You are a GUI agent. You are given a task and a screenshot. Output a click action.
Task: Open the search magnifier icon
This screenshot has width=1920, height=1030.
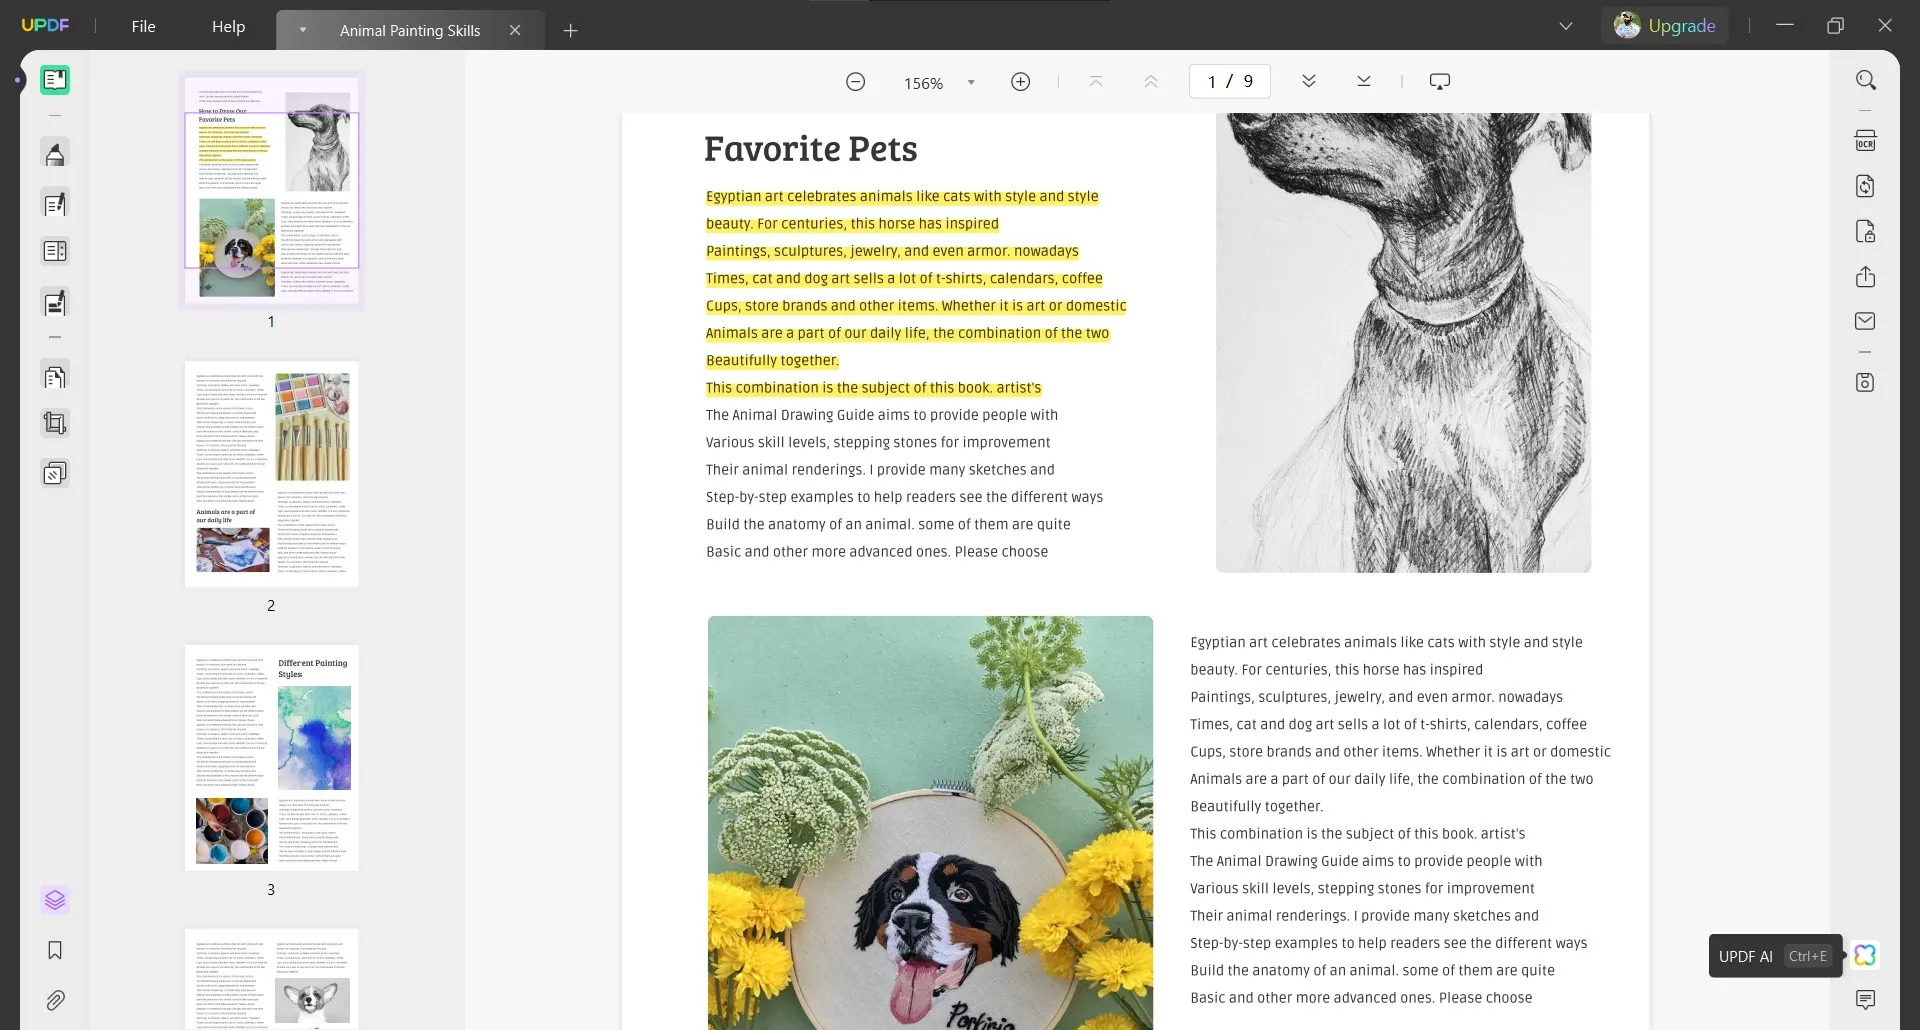tap(1865, 80)
